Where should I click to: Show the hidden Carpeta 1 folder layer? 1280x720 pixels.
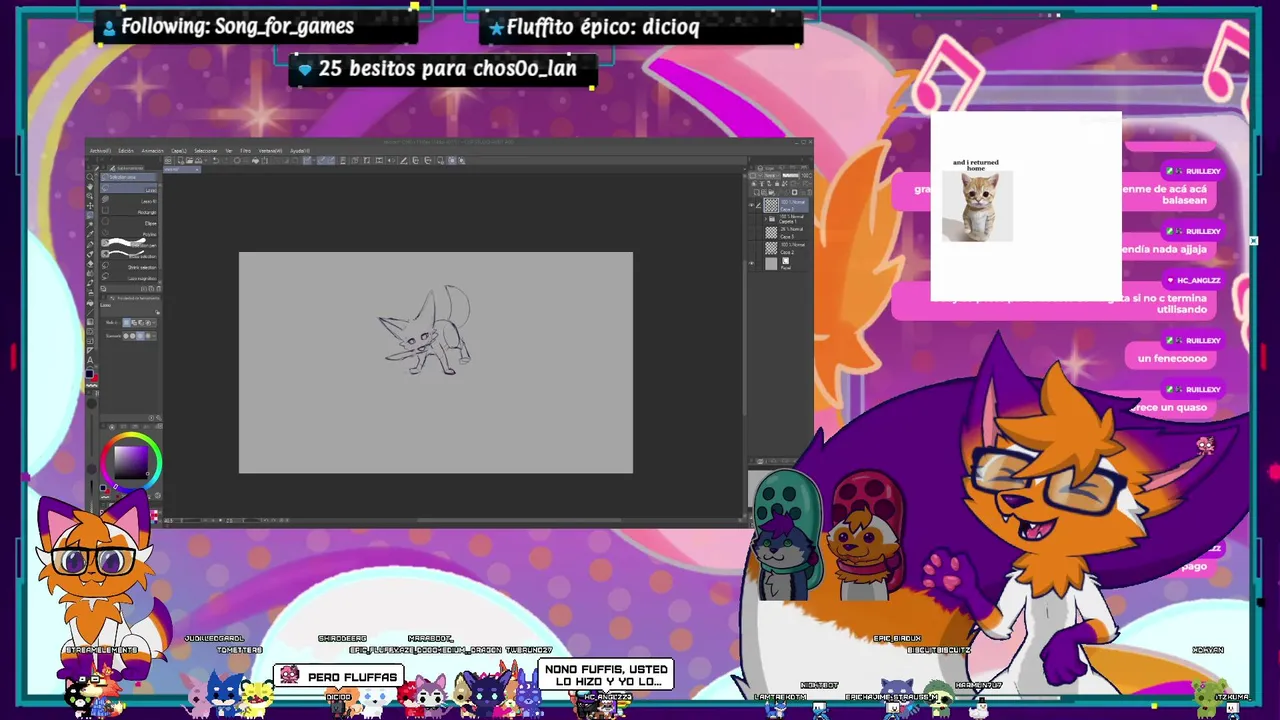[751, 218]
